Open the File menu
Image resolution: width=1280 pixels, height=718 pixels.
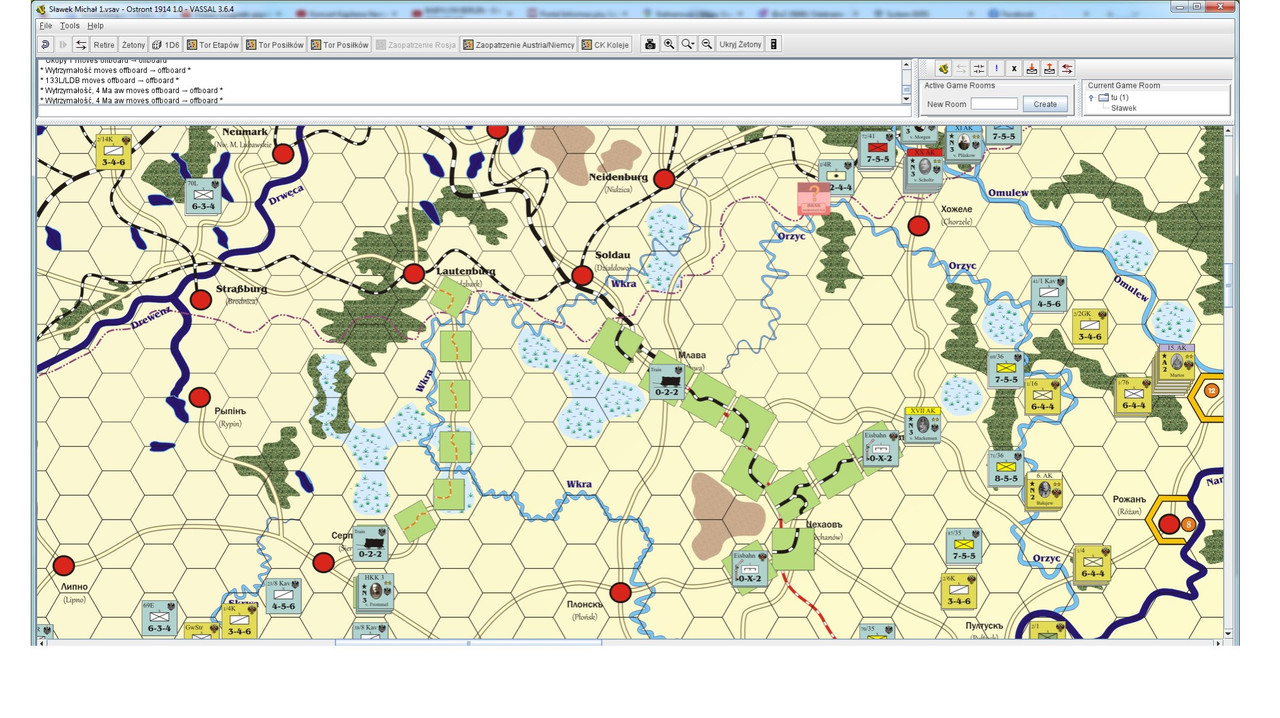[x=46, y=26]
